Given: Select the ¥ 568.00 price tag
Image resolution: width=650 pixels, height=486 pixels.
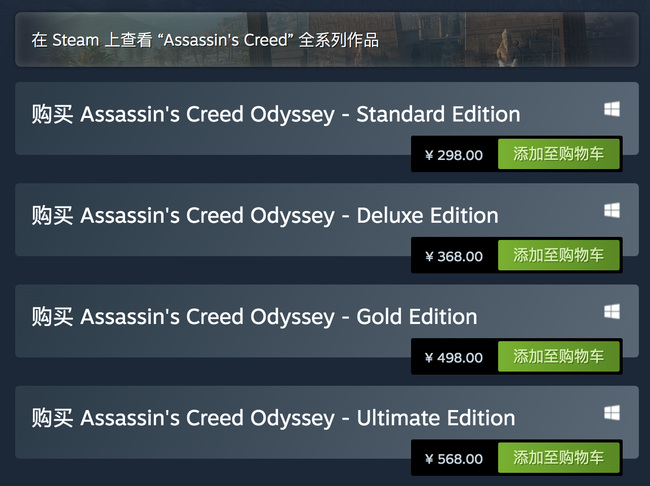Looking at the screenshot, I should [x=454, y=458].
